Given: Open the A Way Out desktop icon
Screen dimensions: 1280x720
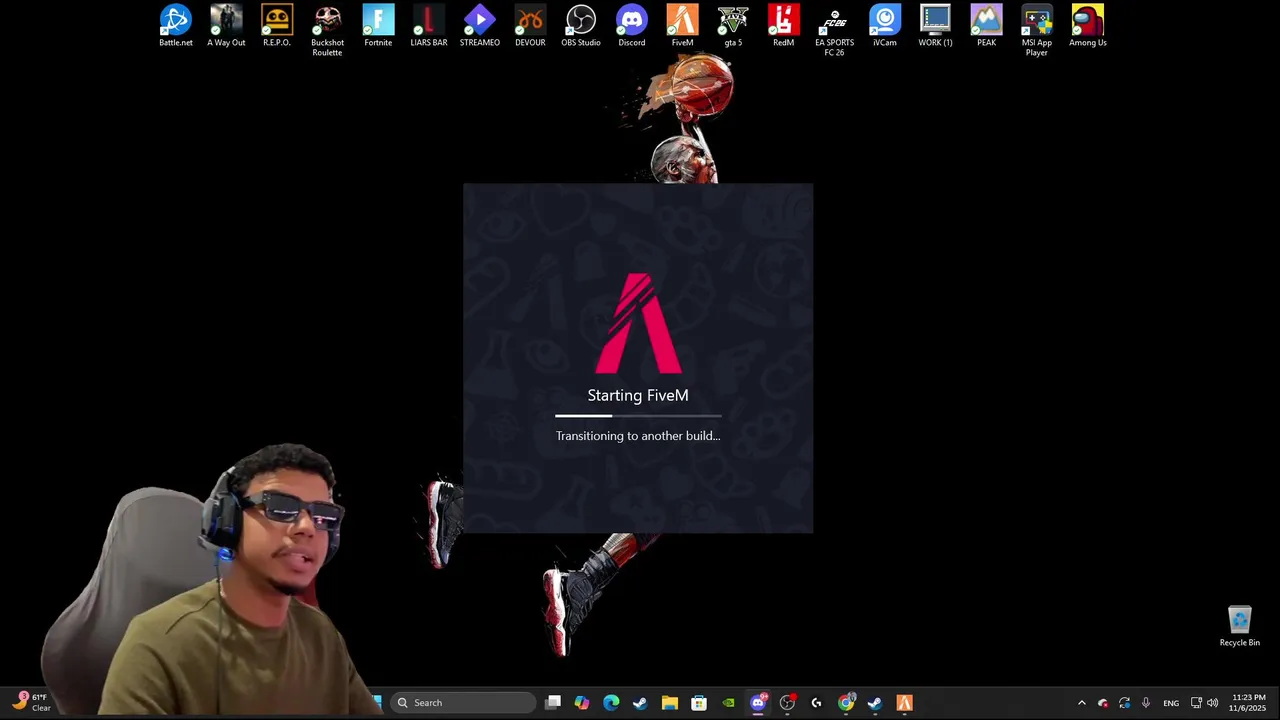Looking at the screenshot, I should pyautogui.click(x=226, y=26).
